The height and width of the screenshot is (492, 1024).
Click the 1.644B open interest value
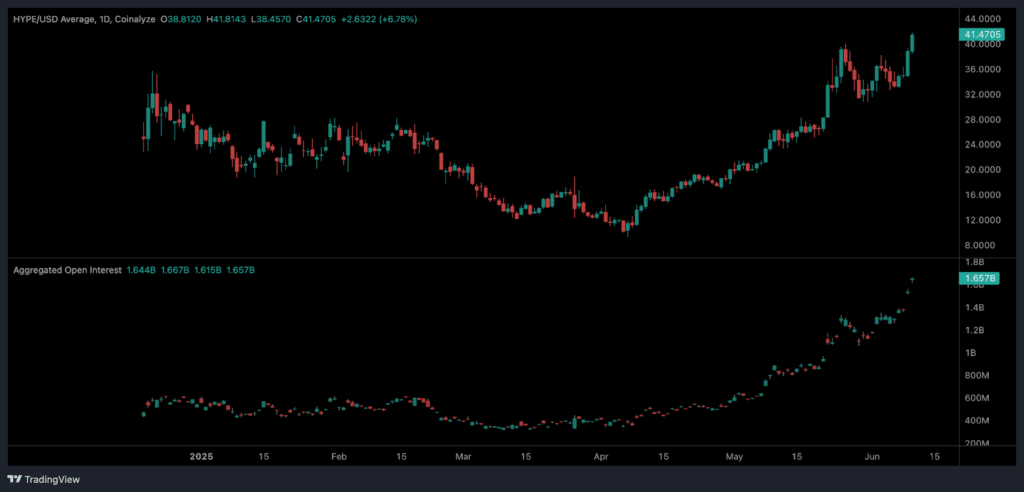[140, 269]
